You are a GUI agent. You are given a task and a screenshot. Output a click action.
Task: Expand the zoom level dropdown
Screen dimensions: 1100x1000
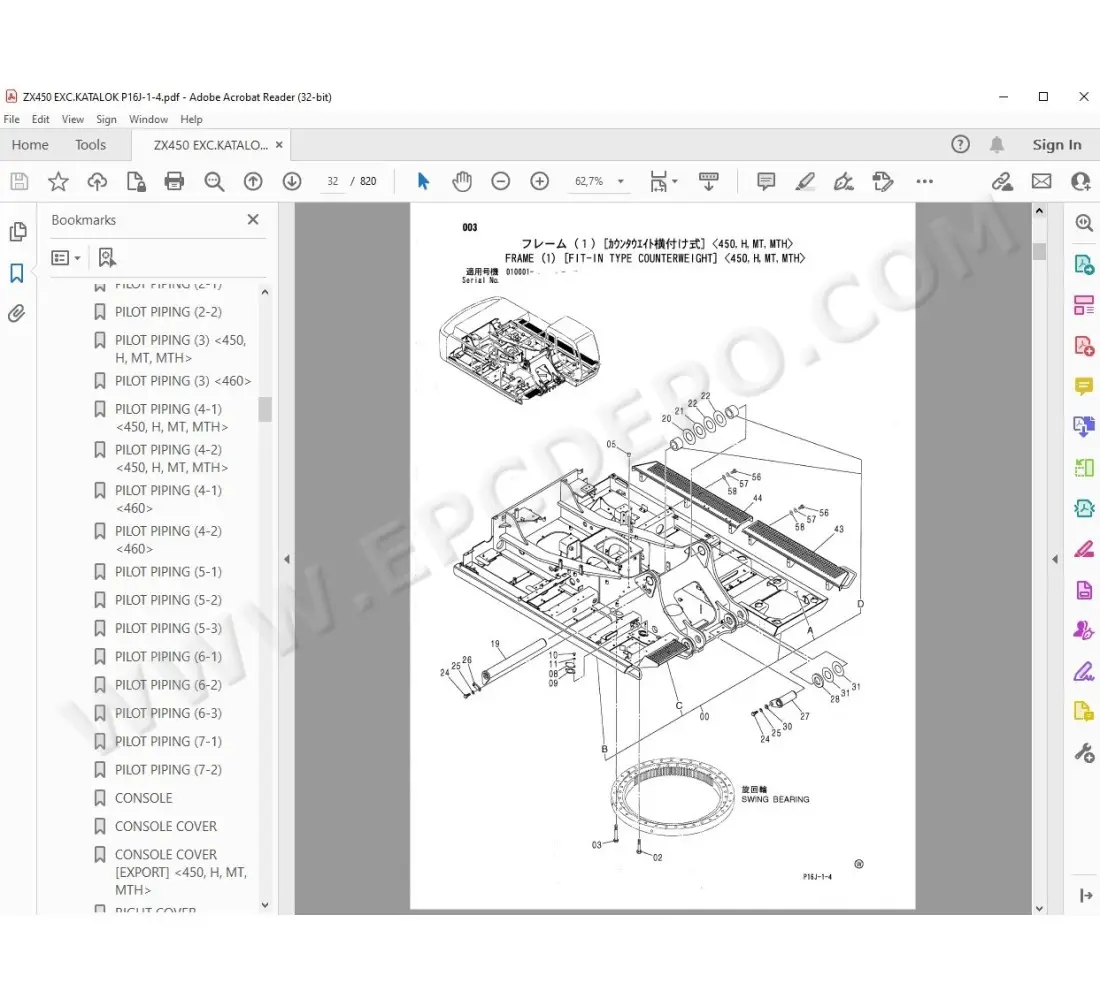[x=621, y=182]
